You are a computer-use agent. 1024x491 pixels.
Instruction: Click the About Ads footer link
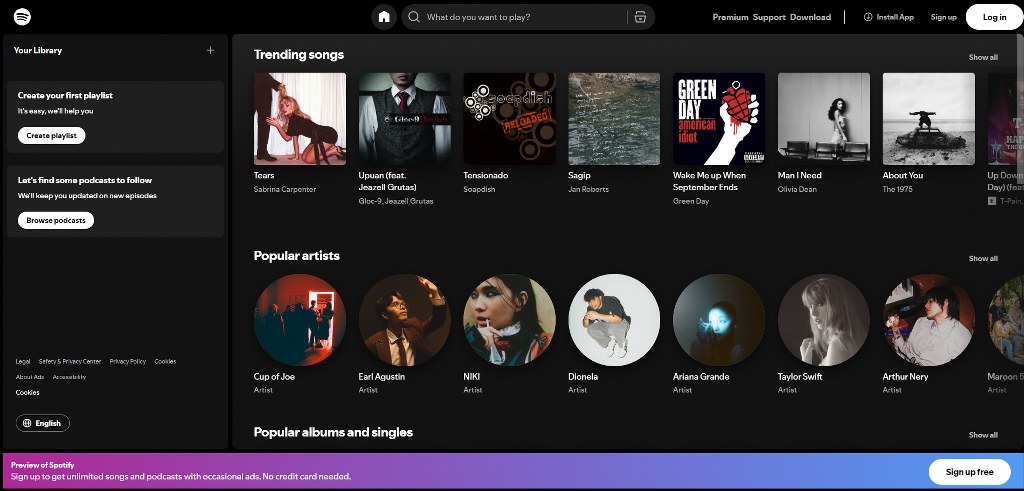coord(30,377)
